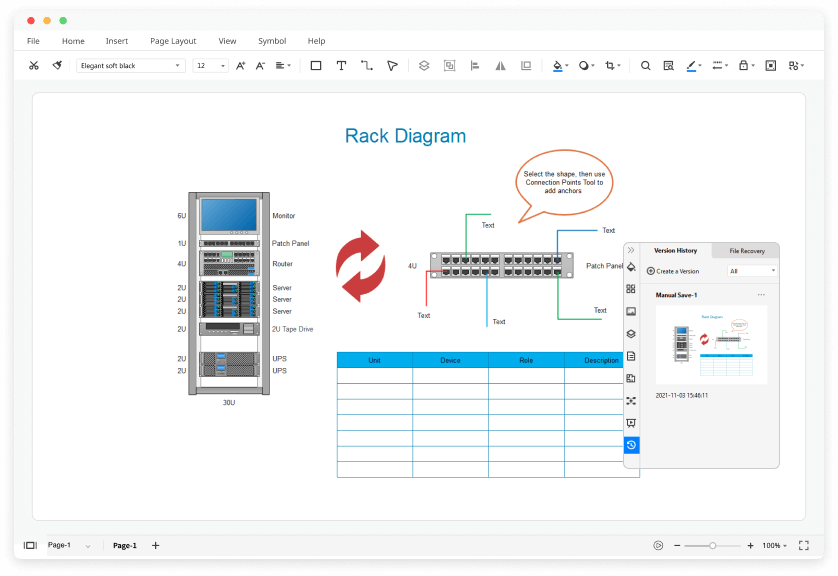Screen dimensions: 838x576
Task: Add a new page with the plus button
Action: tap(155, 545)
